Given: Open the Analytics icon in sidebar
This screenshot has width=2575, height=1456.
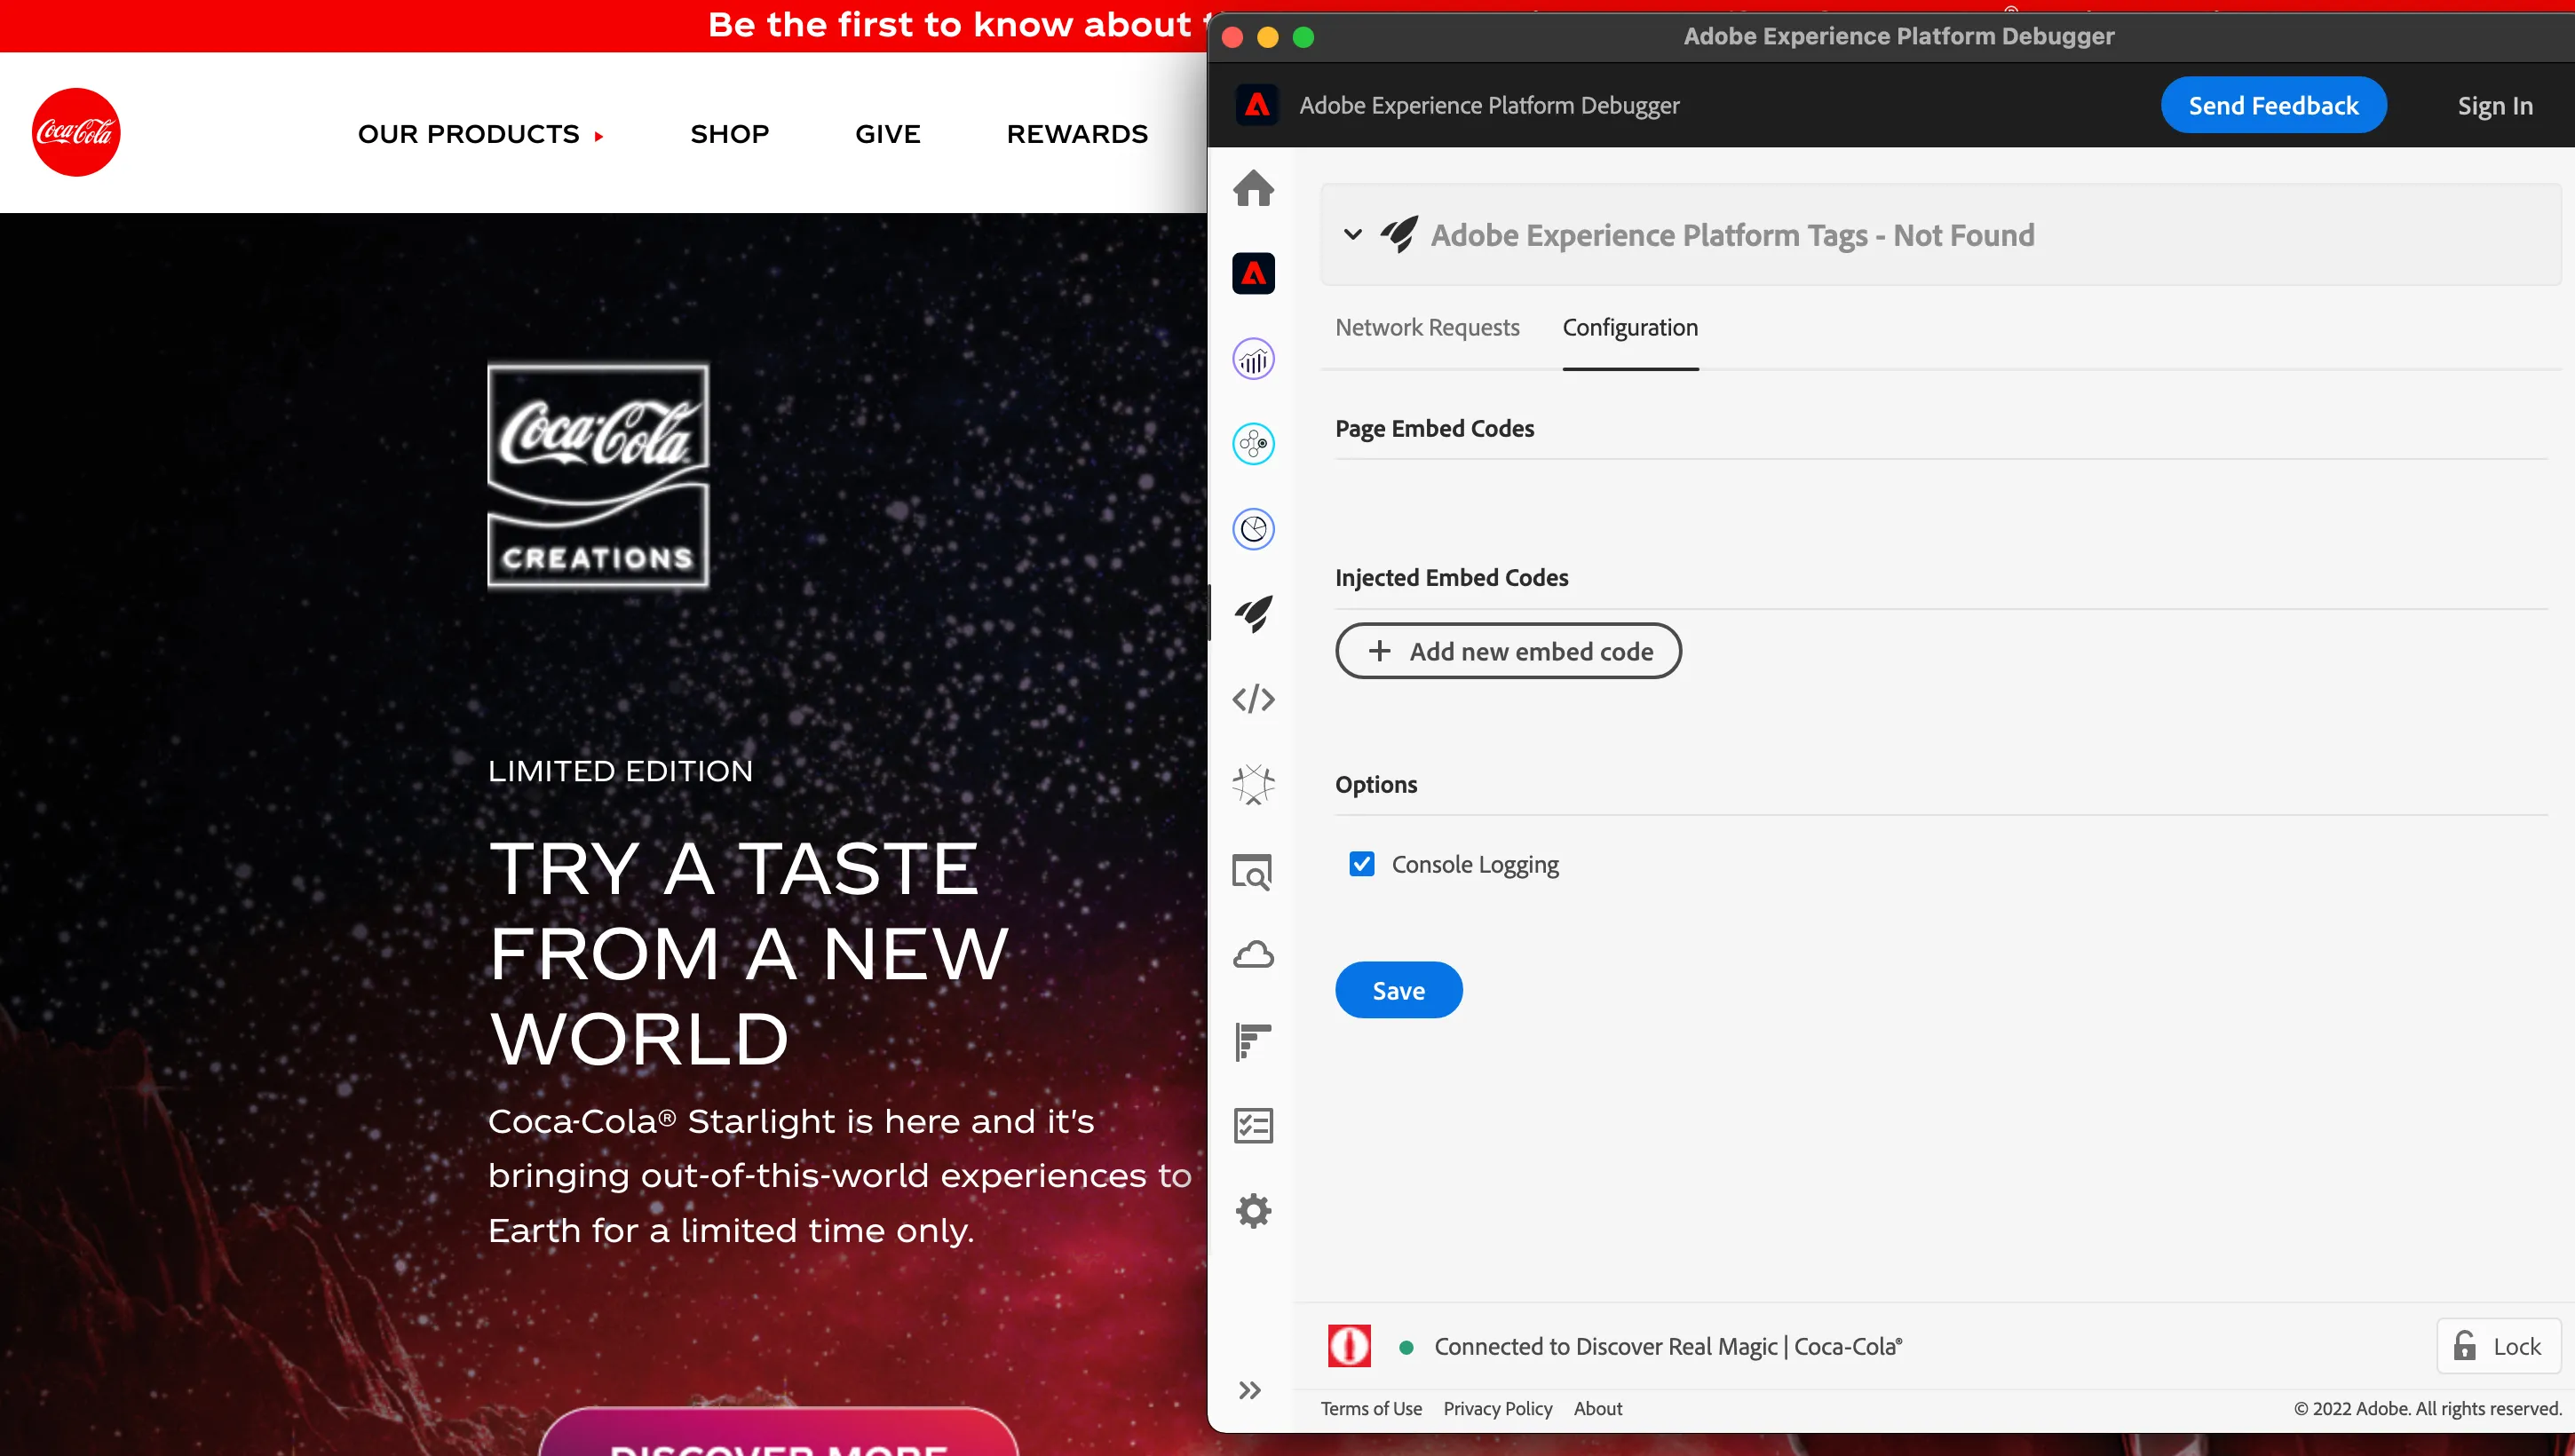Looking at the screenshot, I should pyautogui.click(x=1253, y=359).
